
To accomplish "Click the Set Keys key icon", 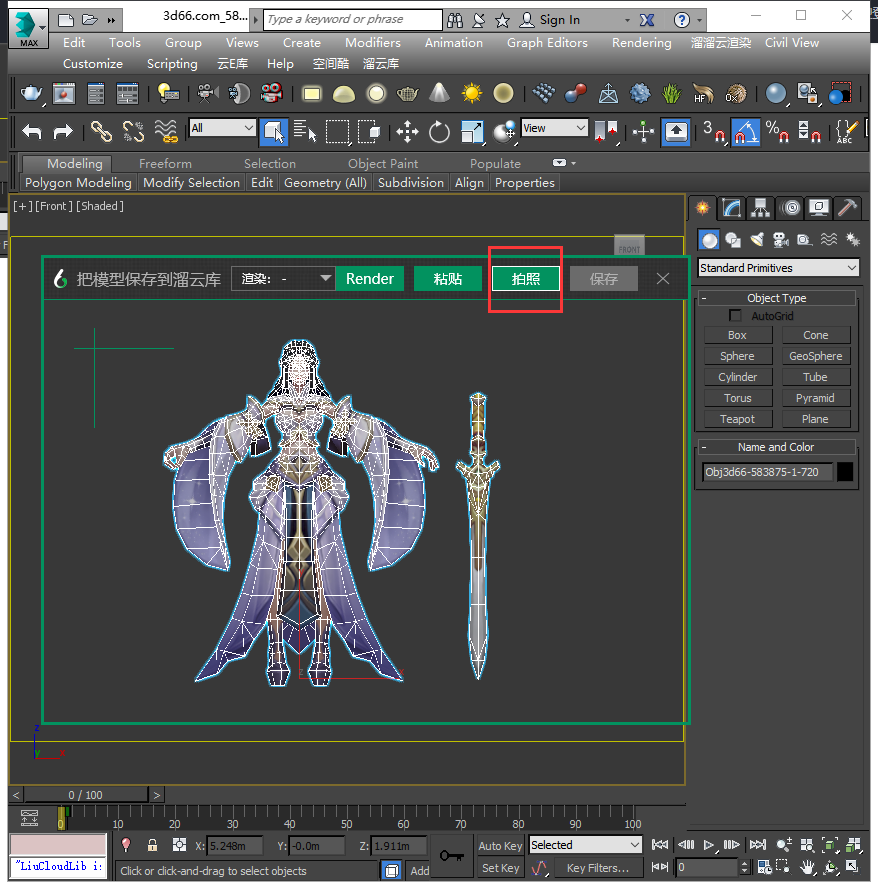I will click(x=452, y=856).
